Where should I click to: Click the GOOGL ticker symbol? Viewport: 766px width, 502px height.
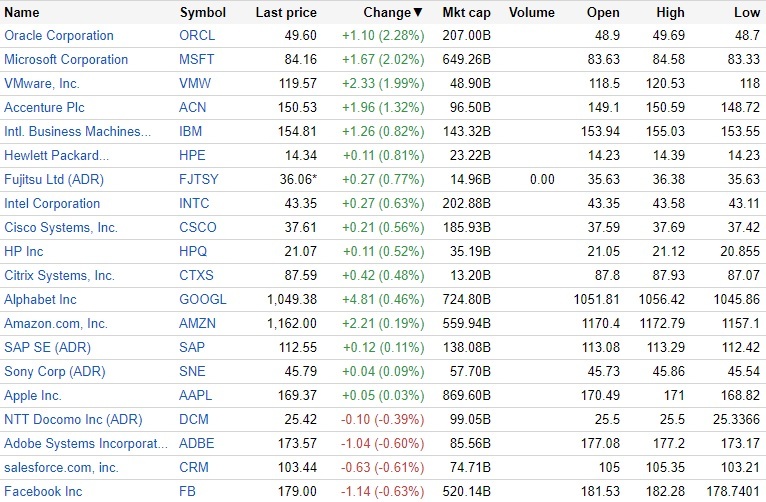tap(203, 299)
